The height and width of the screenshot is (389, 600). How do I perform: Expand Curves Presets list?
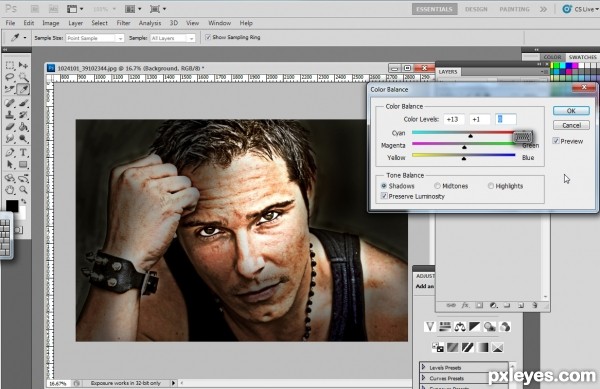424,378
